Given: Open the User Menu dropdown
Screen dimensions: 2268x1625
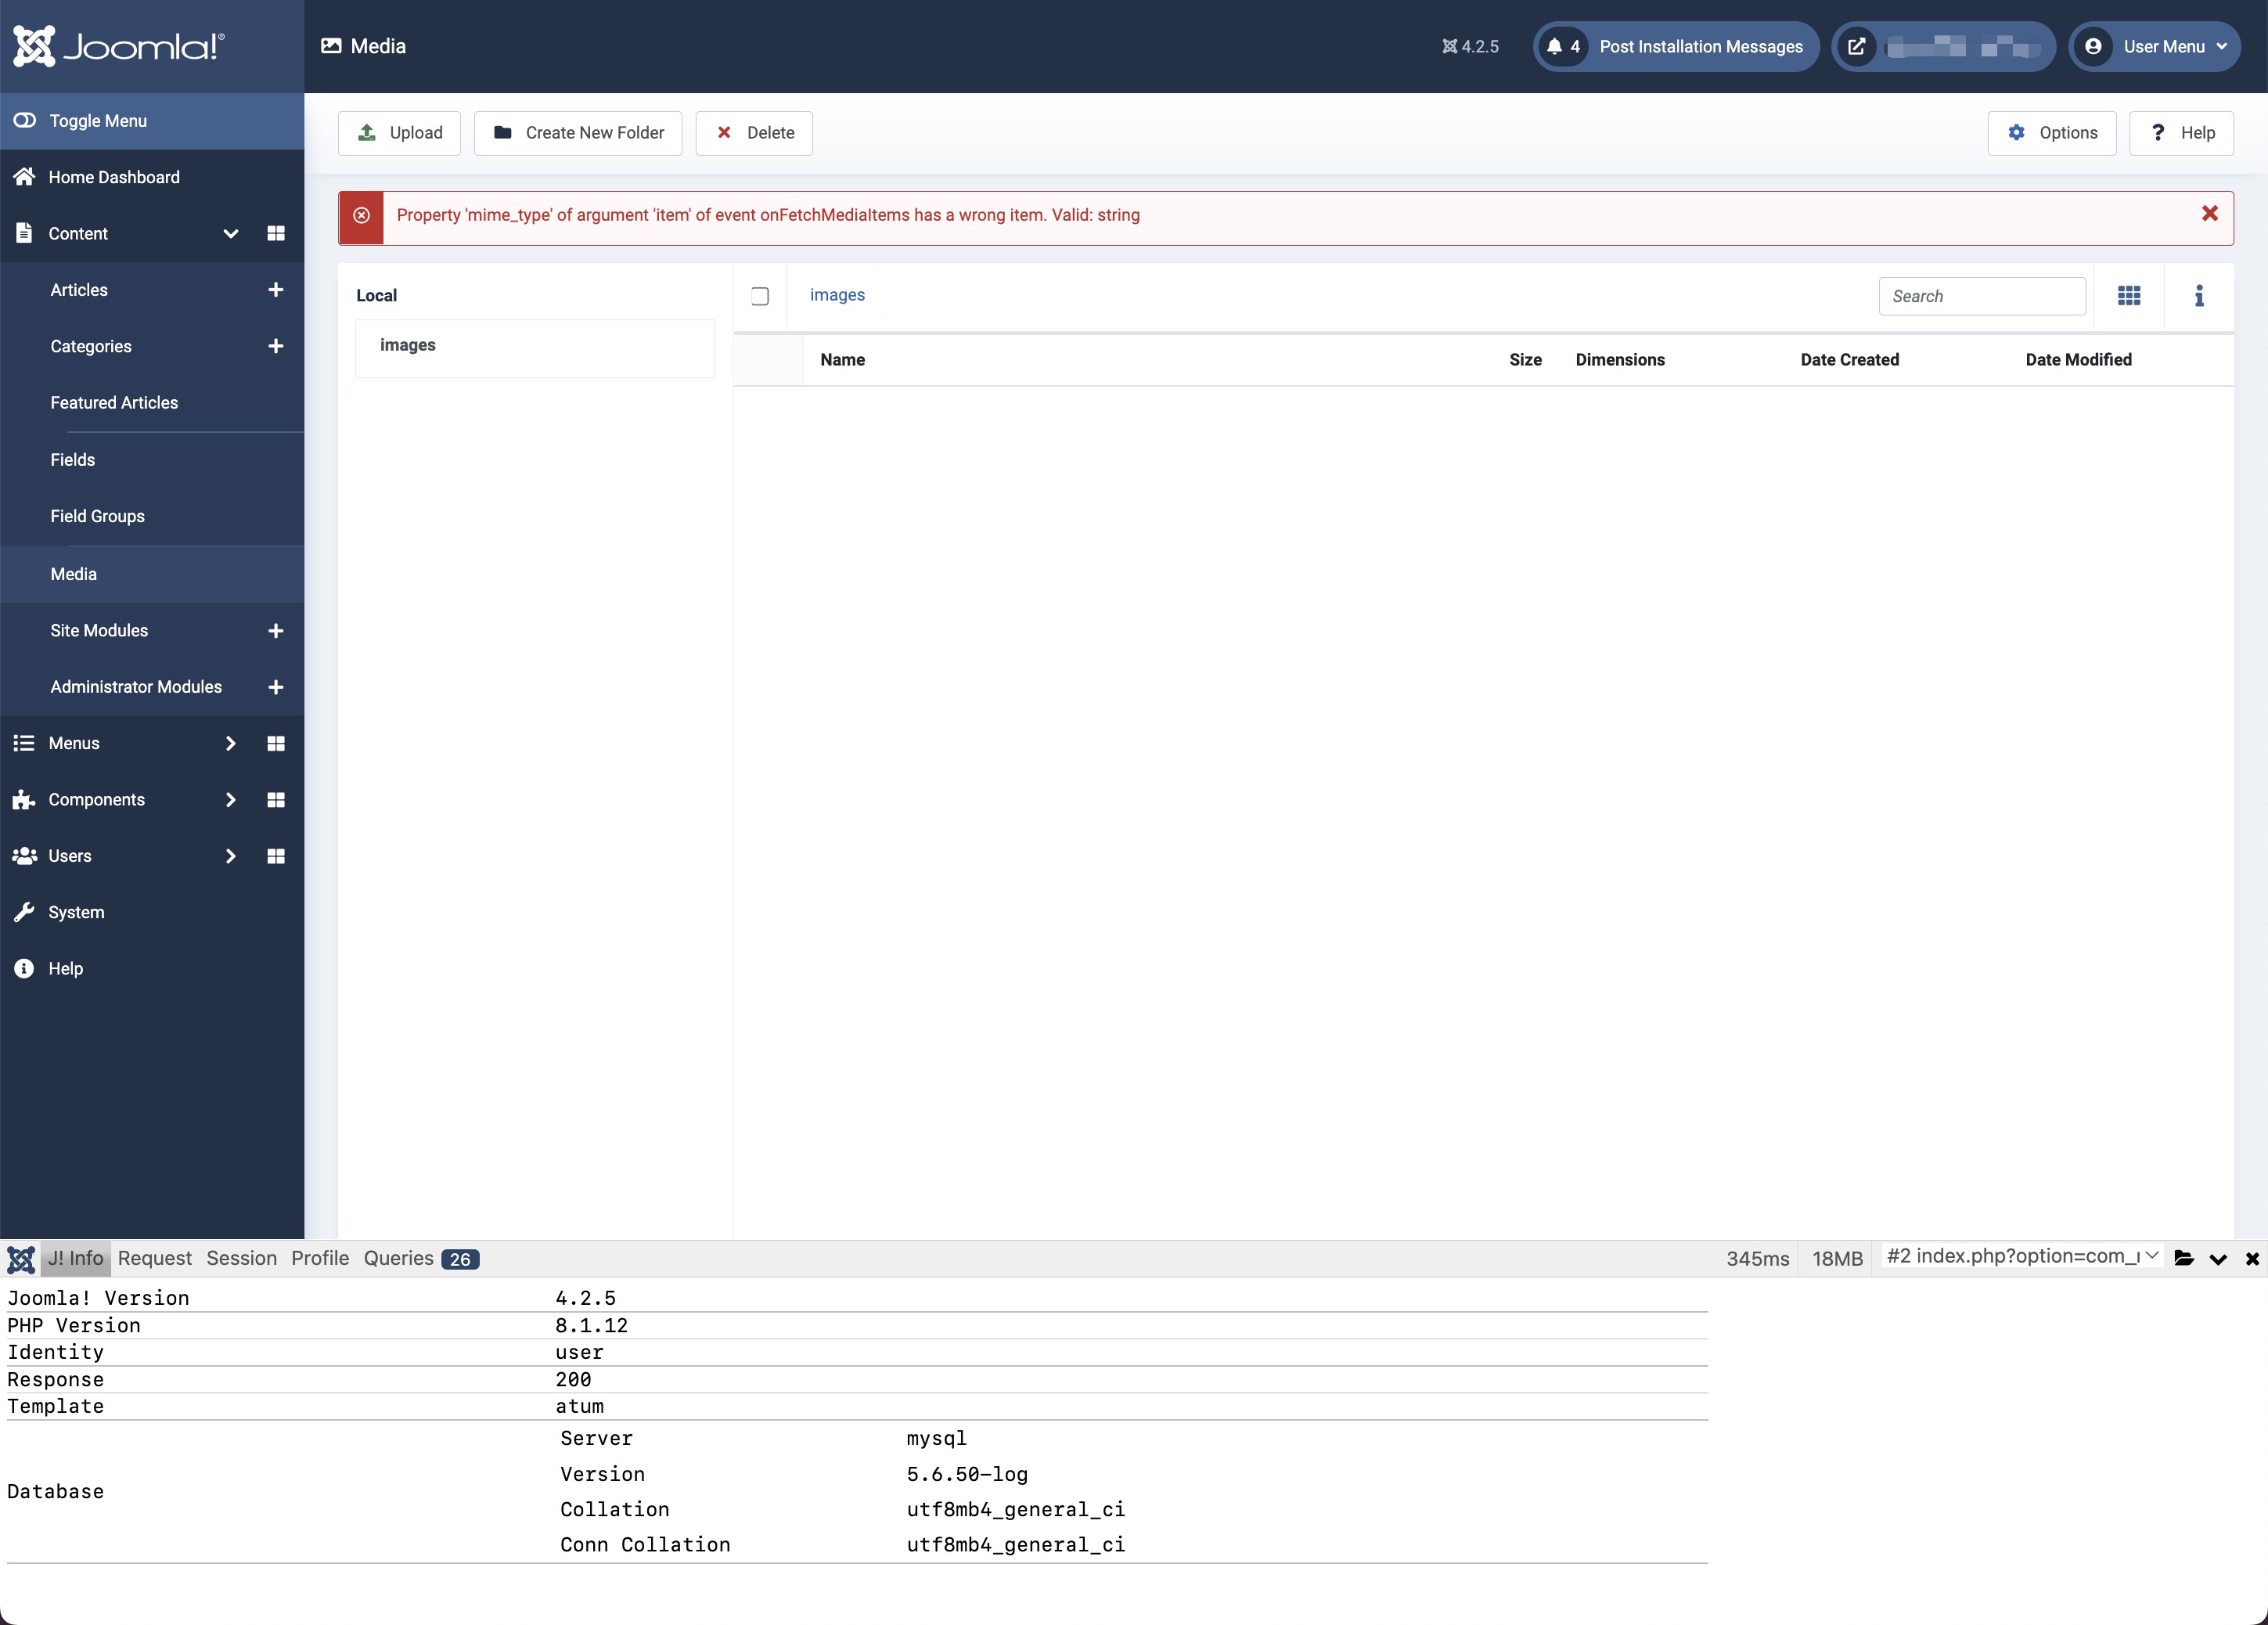Looking at the screenshot, I should pos(2154,46).
